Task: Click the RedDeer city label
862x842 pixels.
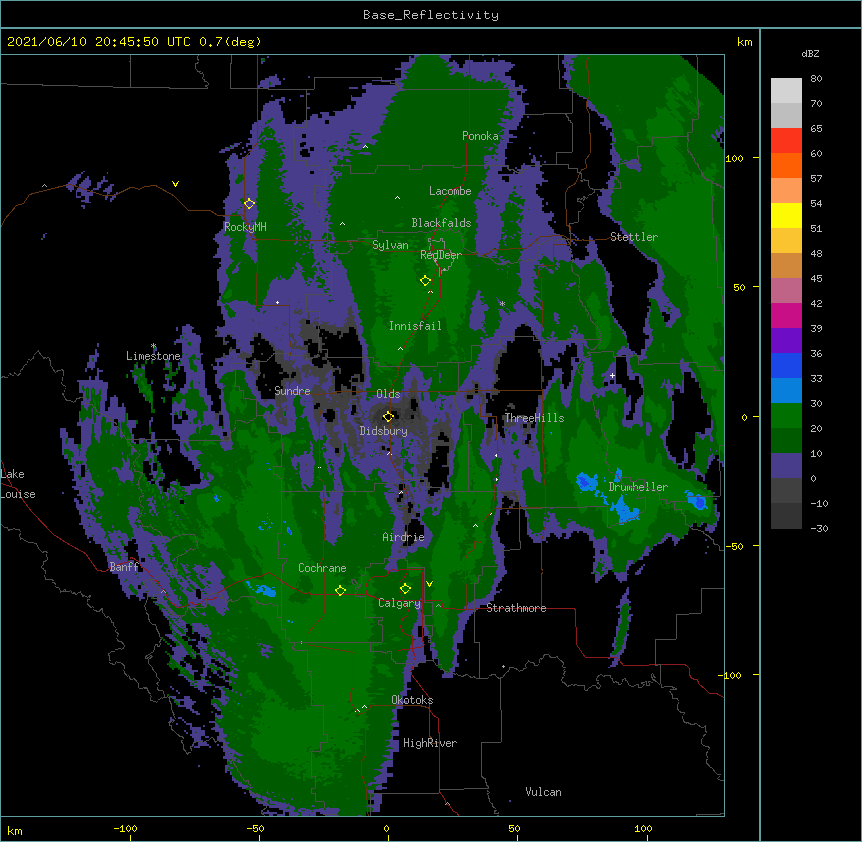Action: 441,255
